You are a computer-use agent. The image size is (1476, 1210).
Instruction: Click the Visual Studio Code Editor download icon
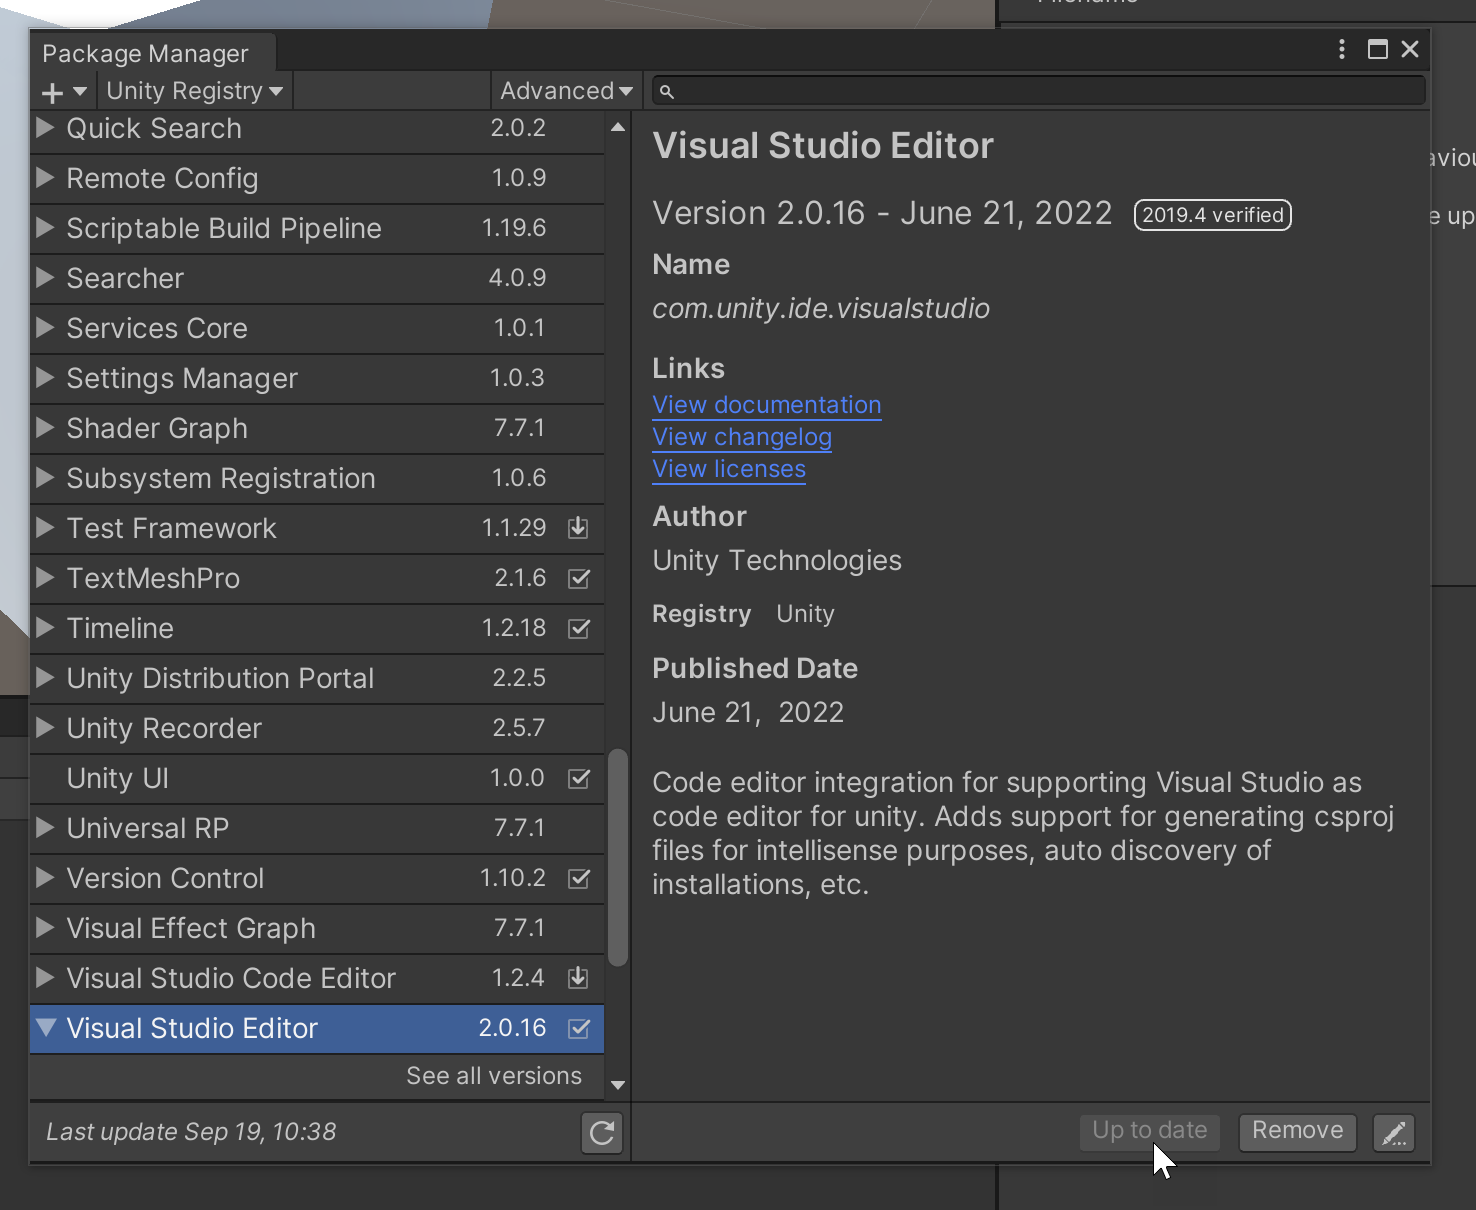click(x=578, y=978)
